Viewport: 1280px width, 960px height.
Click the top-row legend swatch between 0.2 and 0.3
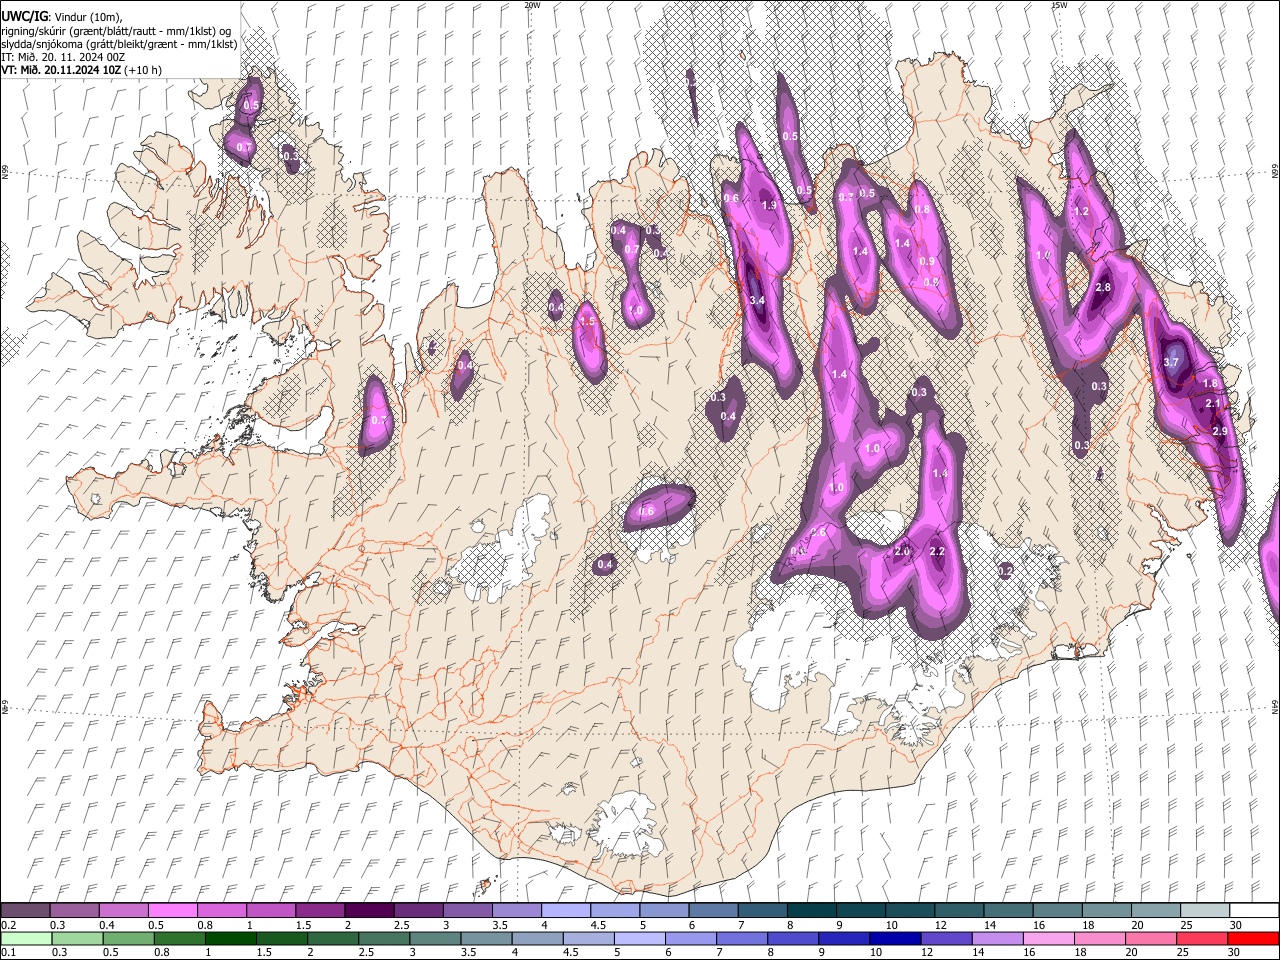pos(25,911)
